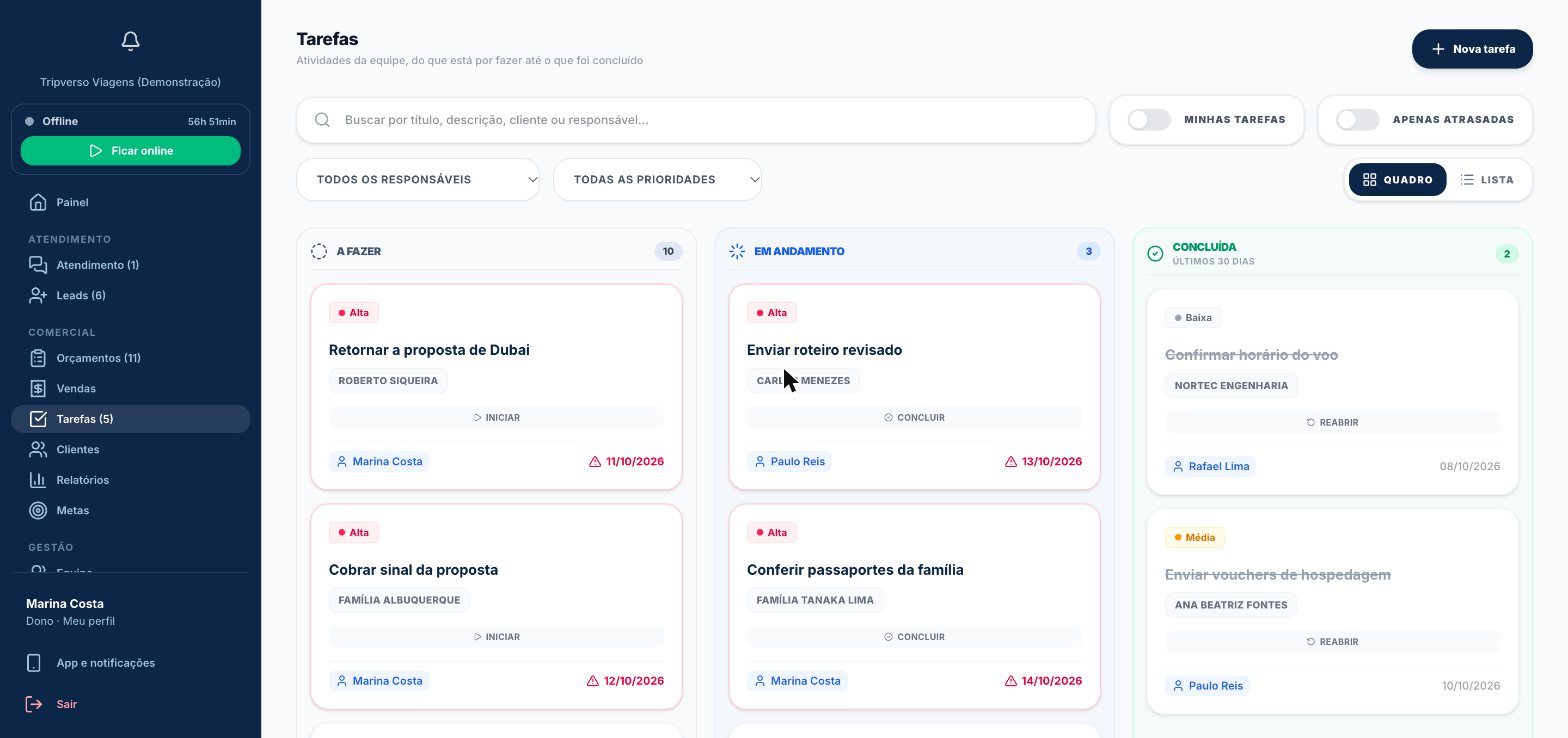This screenshot has height=738, width=1568.
Task: Click the Relatórios bar chart icon
Action: [x=38, y=480]
